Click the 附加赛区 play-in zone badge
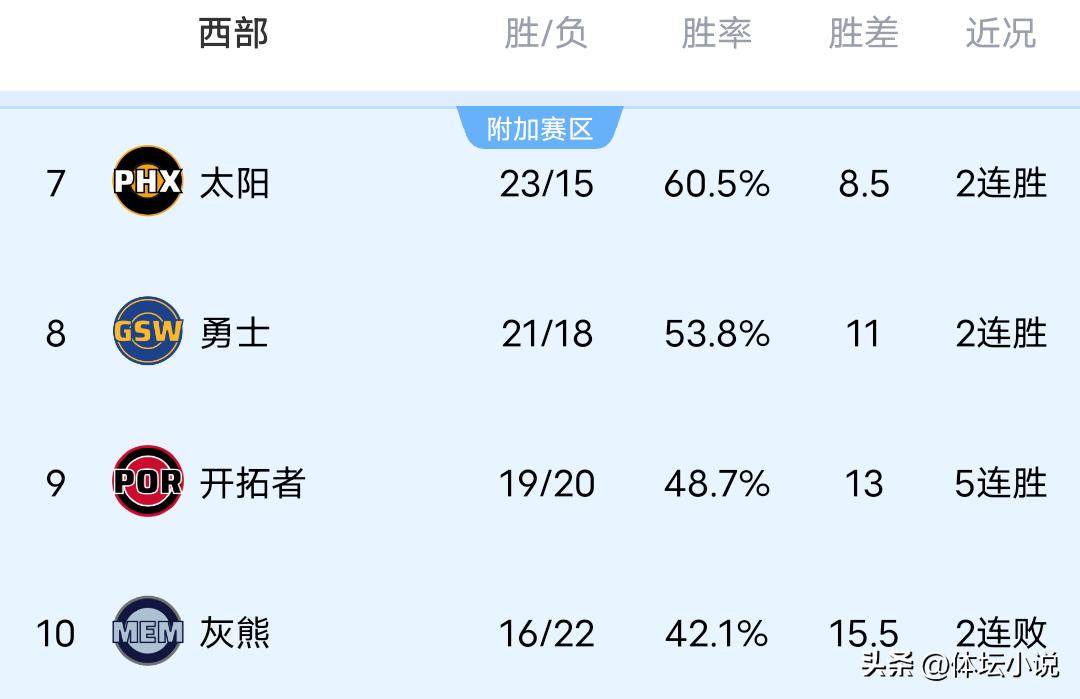Screen dimensions: 1080x699 pyautogui.click(x=540, y=129)
